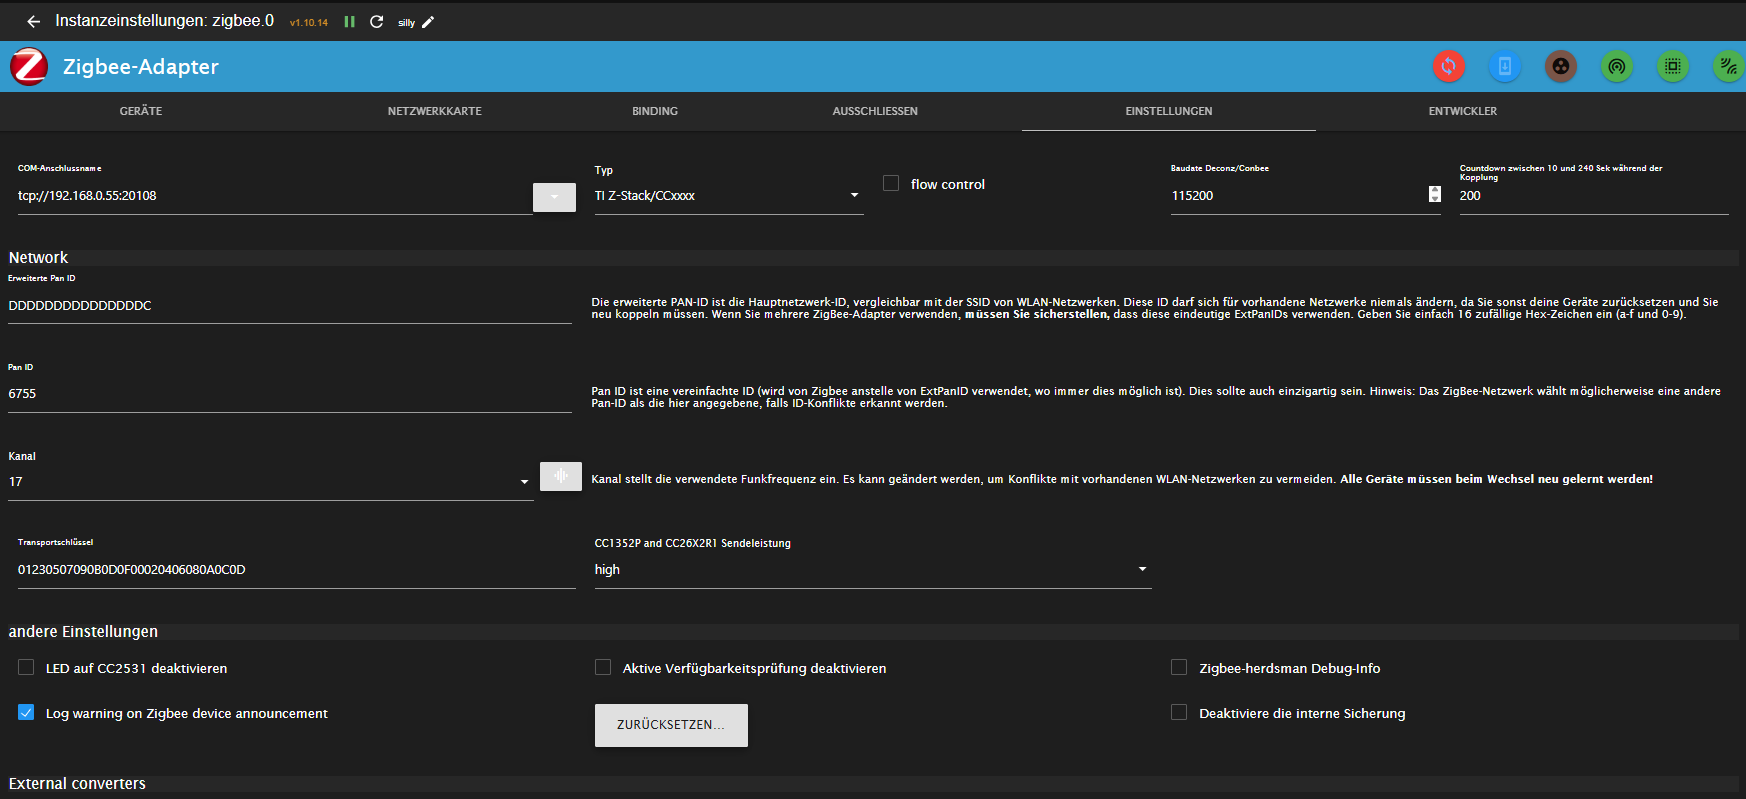Click the Erweiterte Pan ID field
The height and width of the screenshot is (799, 1746).
[290, 306]
